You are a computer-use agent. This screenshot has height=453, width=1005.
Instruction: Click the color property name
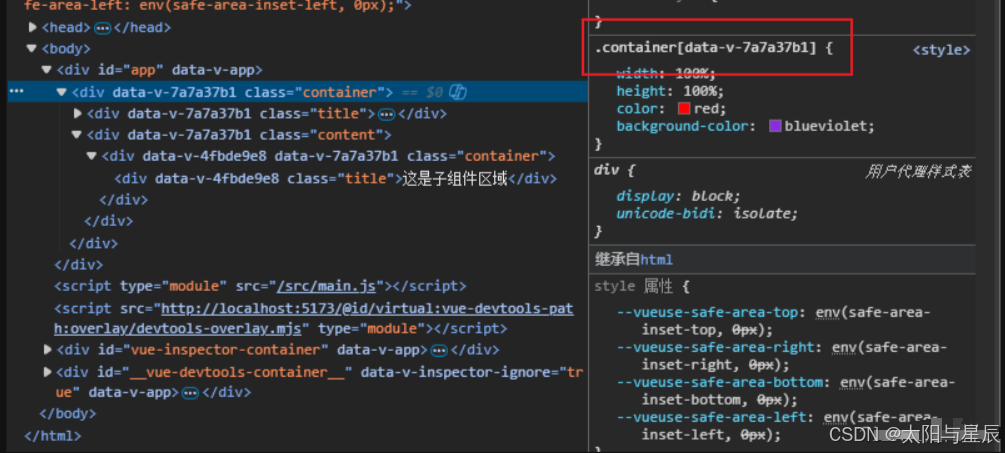coord(637,108)
